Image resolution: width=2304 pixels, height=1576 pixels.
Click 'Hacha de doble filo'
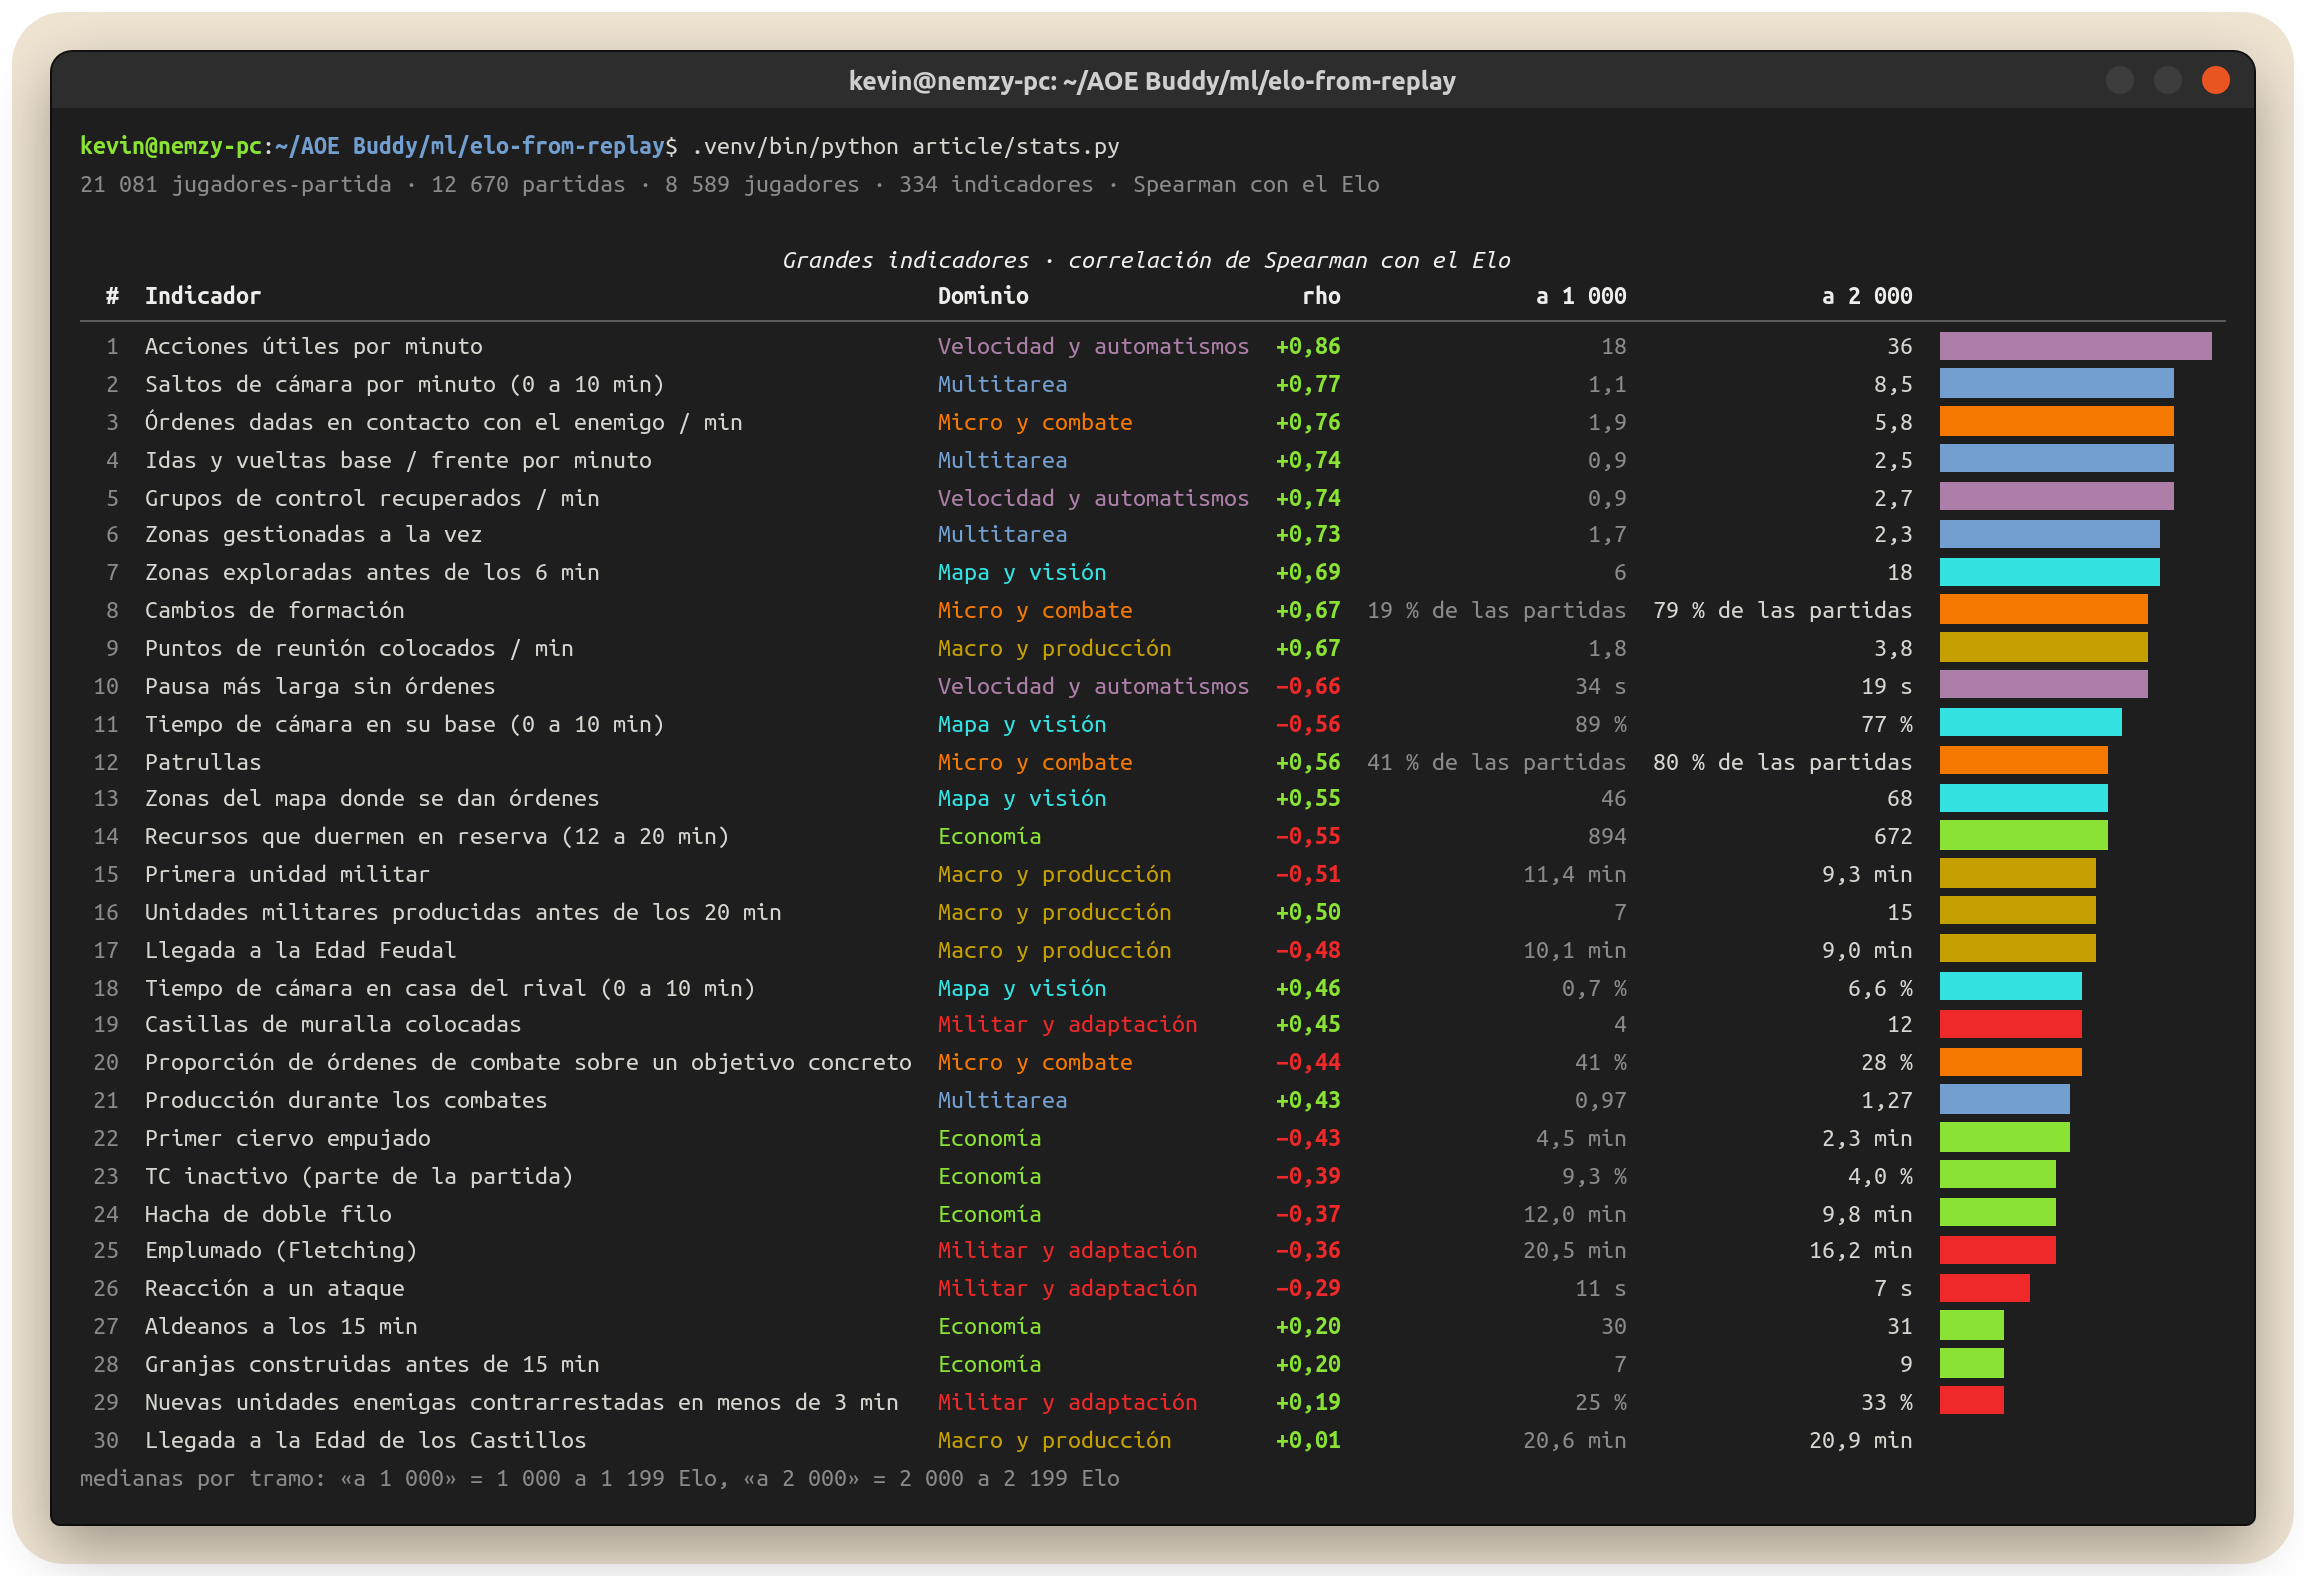click(268, 1214)
